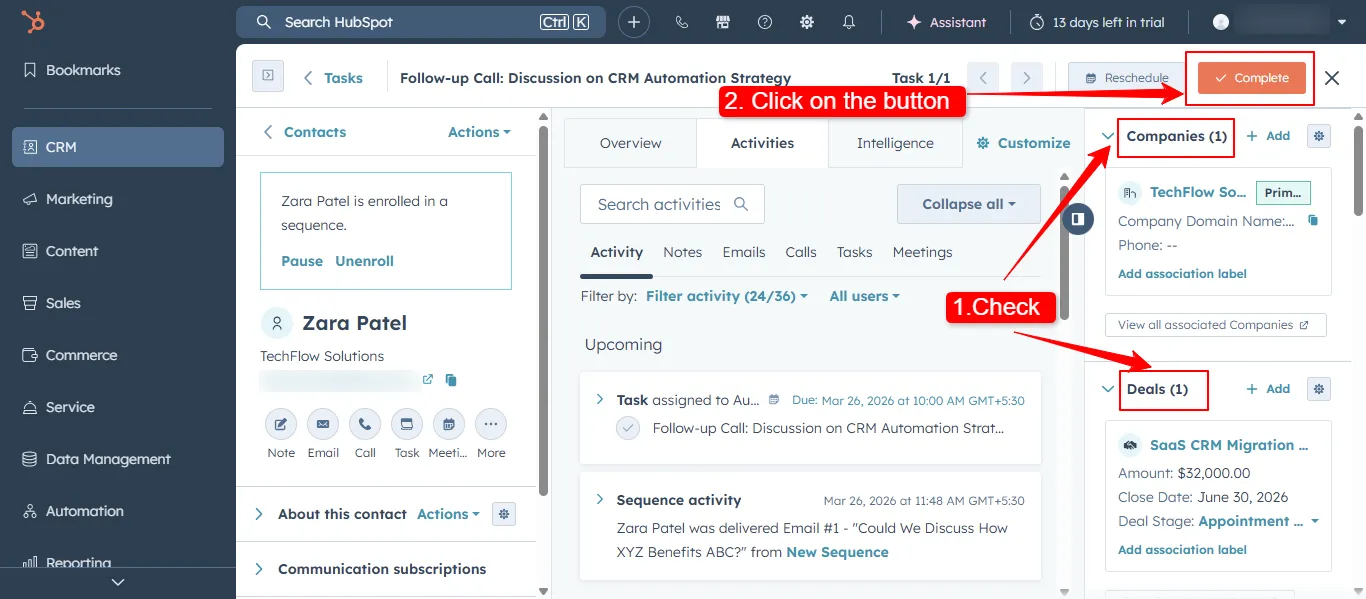Click the Task action icon
1366x599 pixels.
tap(407, 424)
